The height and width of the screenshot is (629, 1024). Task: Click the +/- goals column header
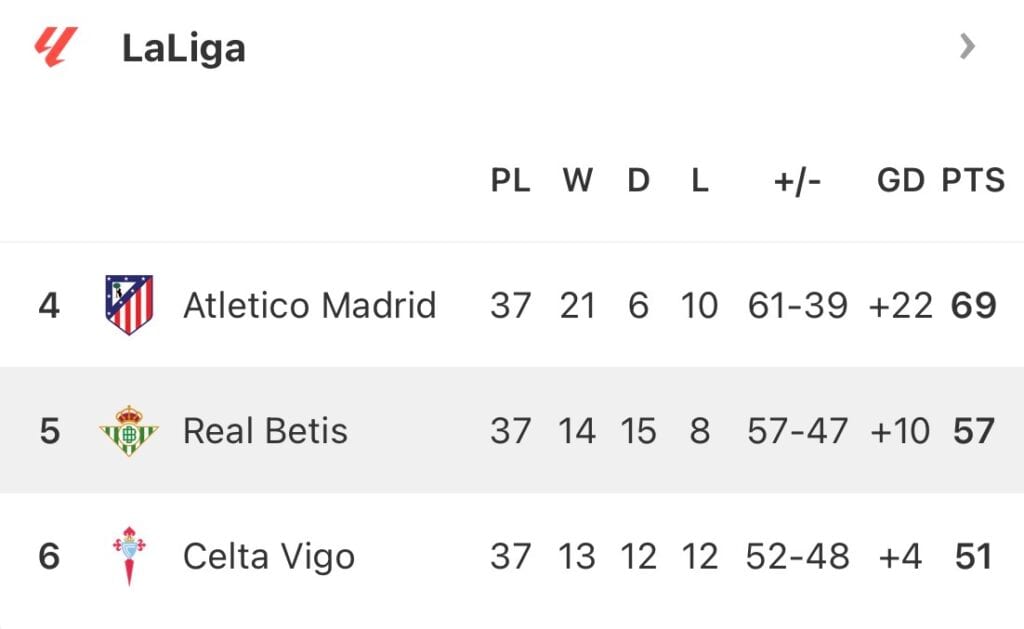click(x=797, y=182)
